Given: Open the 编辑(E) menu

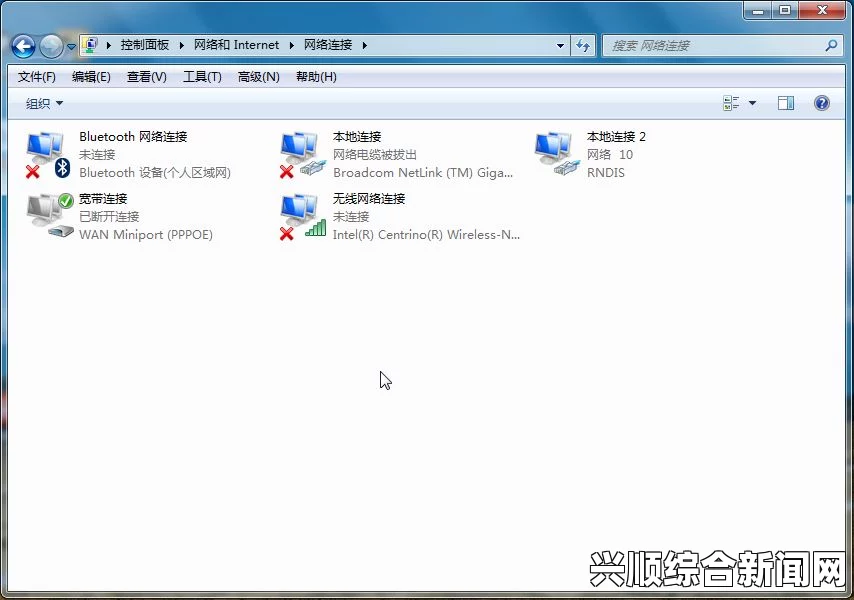Looking at the screenshot, I should pyautogui.click(x=91, y=77).
